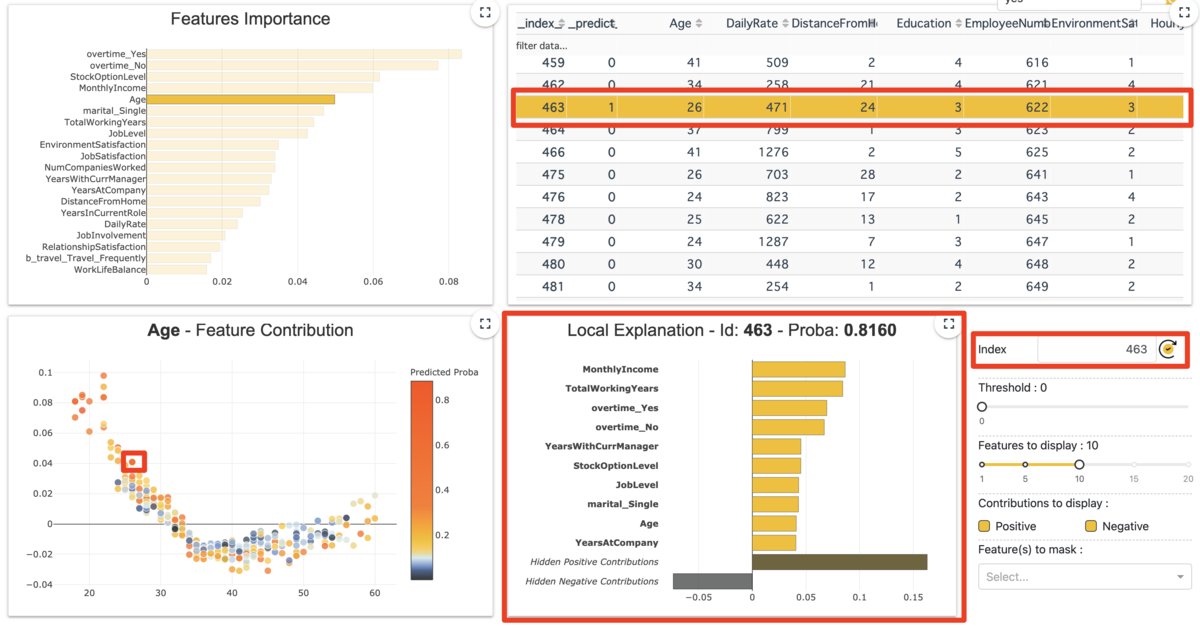
Task: Toggle the Negative contributions checkbox
Action: pos(1091,526)
